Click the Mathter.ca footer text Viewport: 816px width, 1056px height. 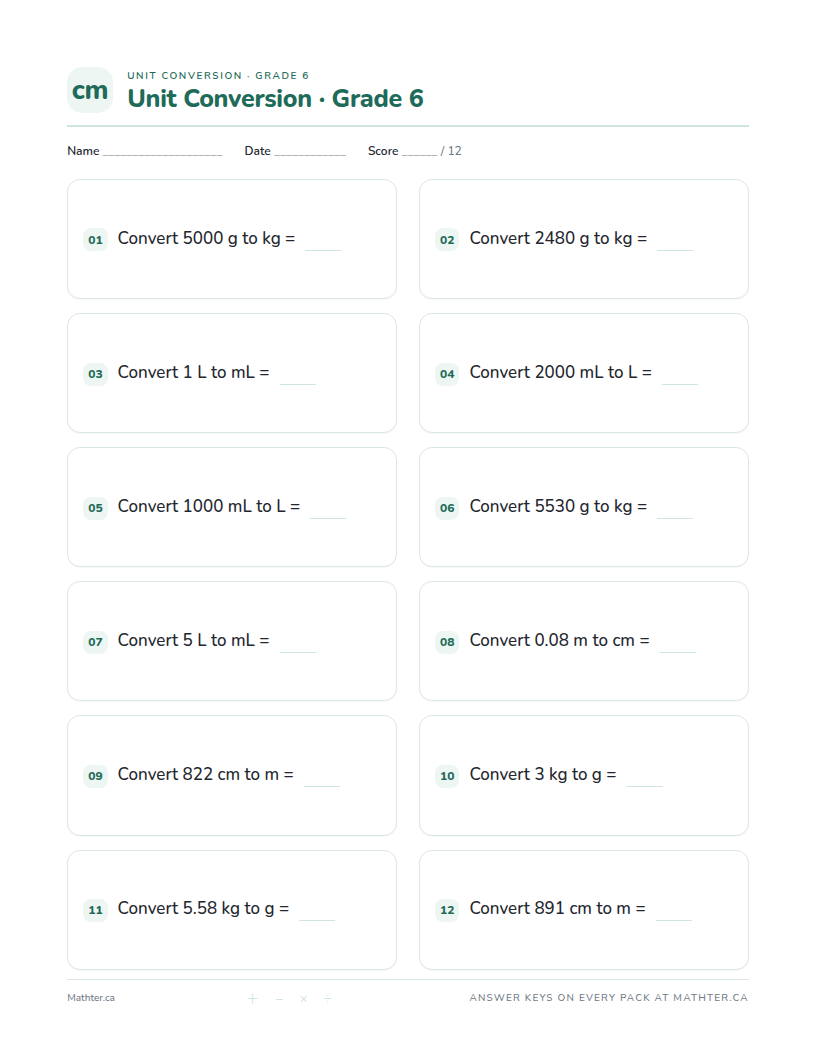click(x=91, y=998)
